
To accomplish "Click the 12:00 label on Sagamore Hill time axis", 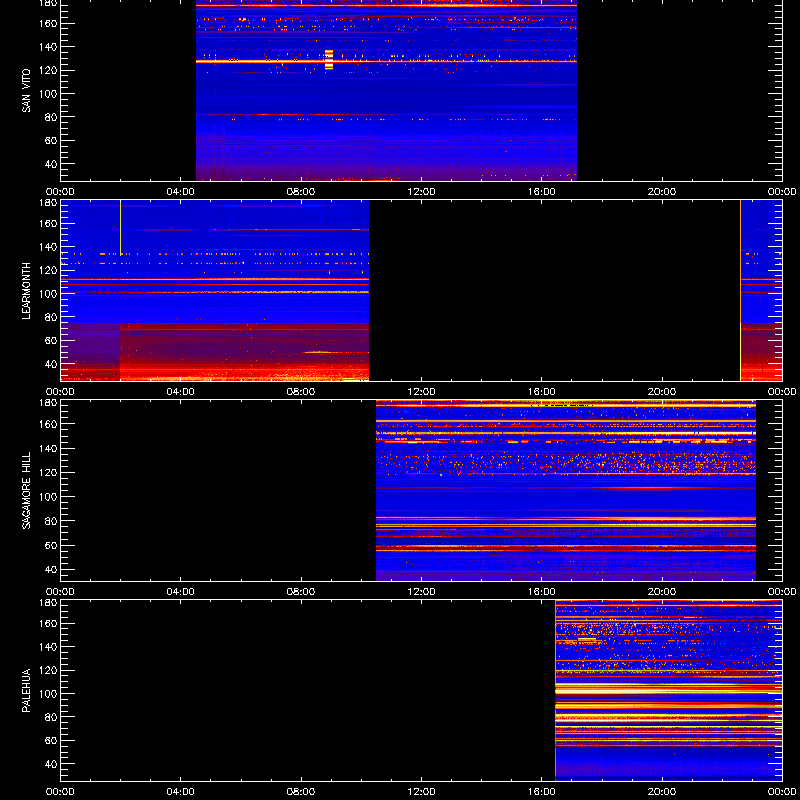I will click(421, 592).
